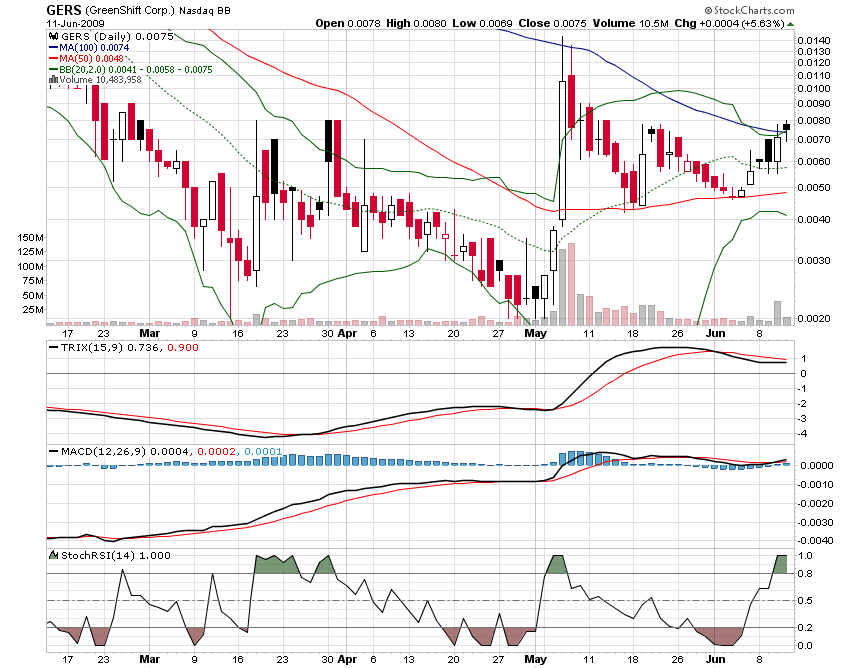Click the -0.0010 MACD axis label

point(815,485)
